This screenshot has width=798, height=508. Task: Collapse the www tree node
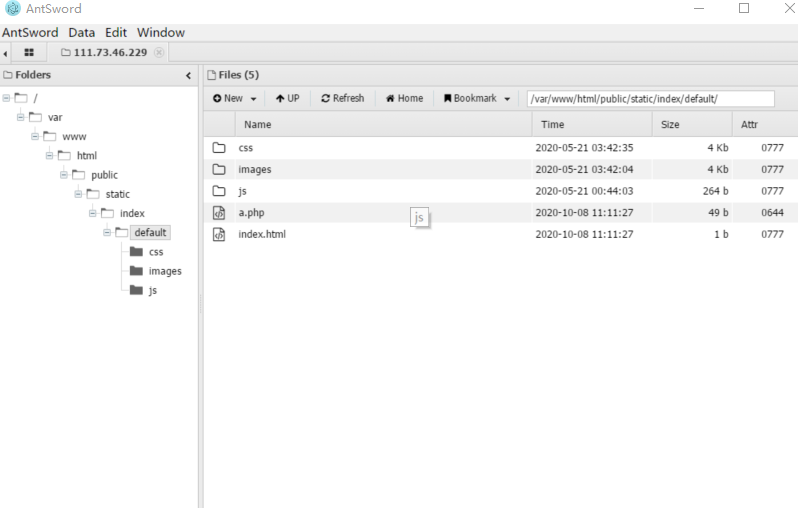[x=35, y=136]
